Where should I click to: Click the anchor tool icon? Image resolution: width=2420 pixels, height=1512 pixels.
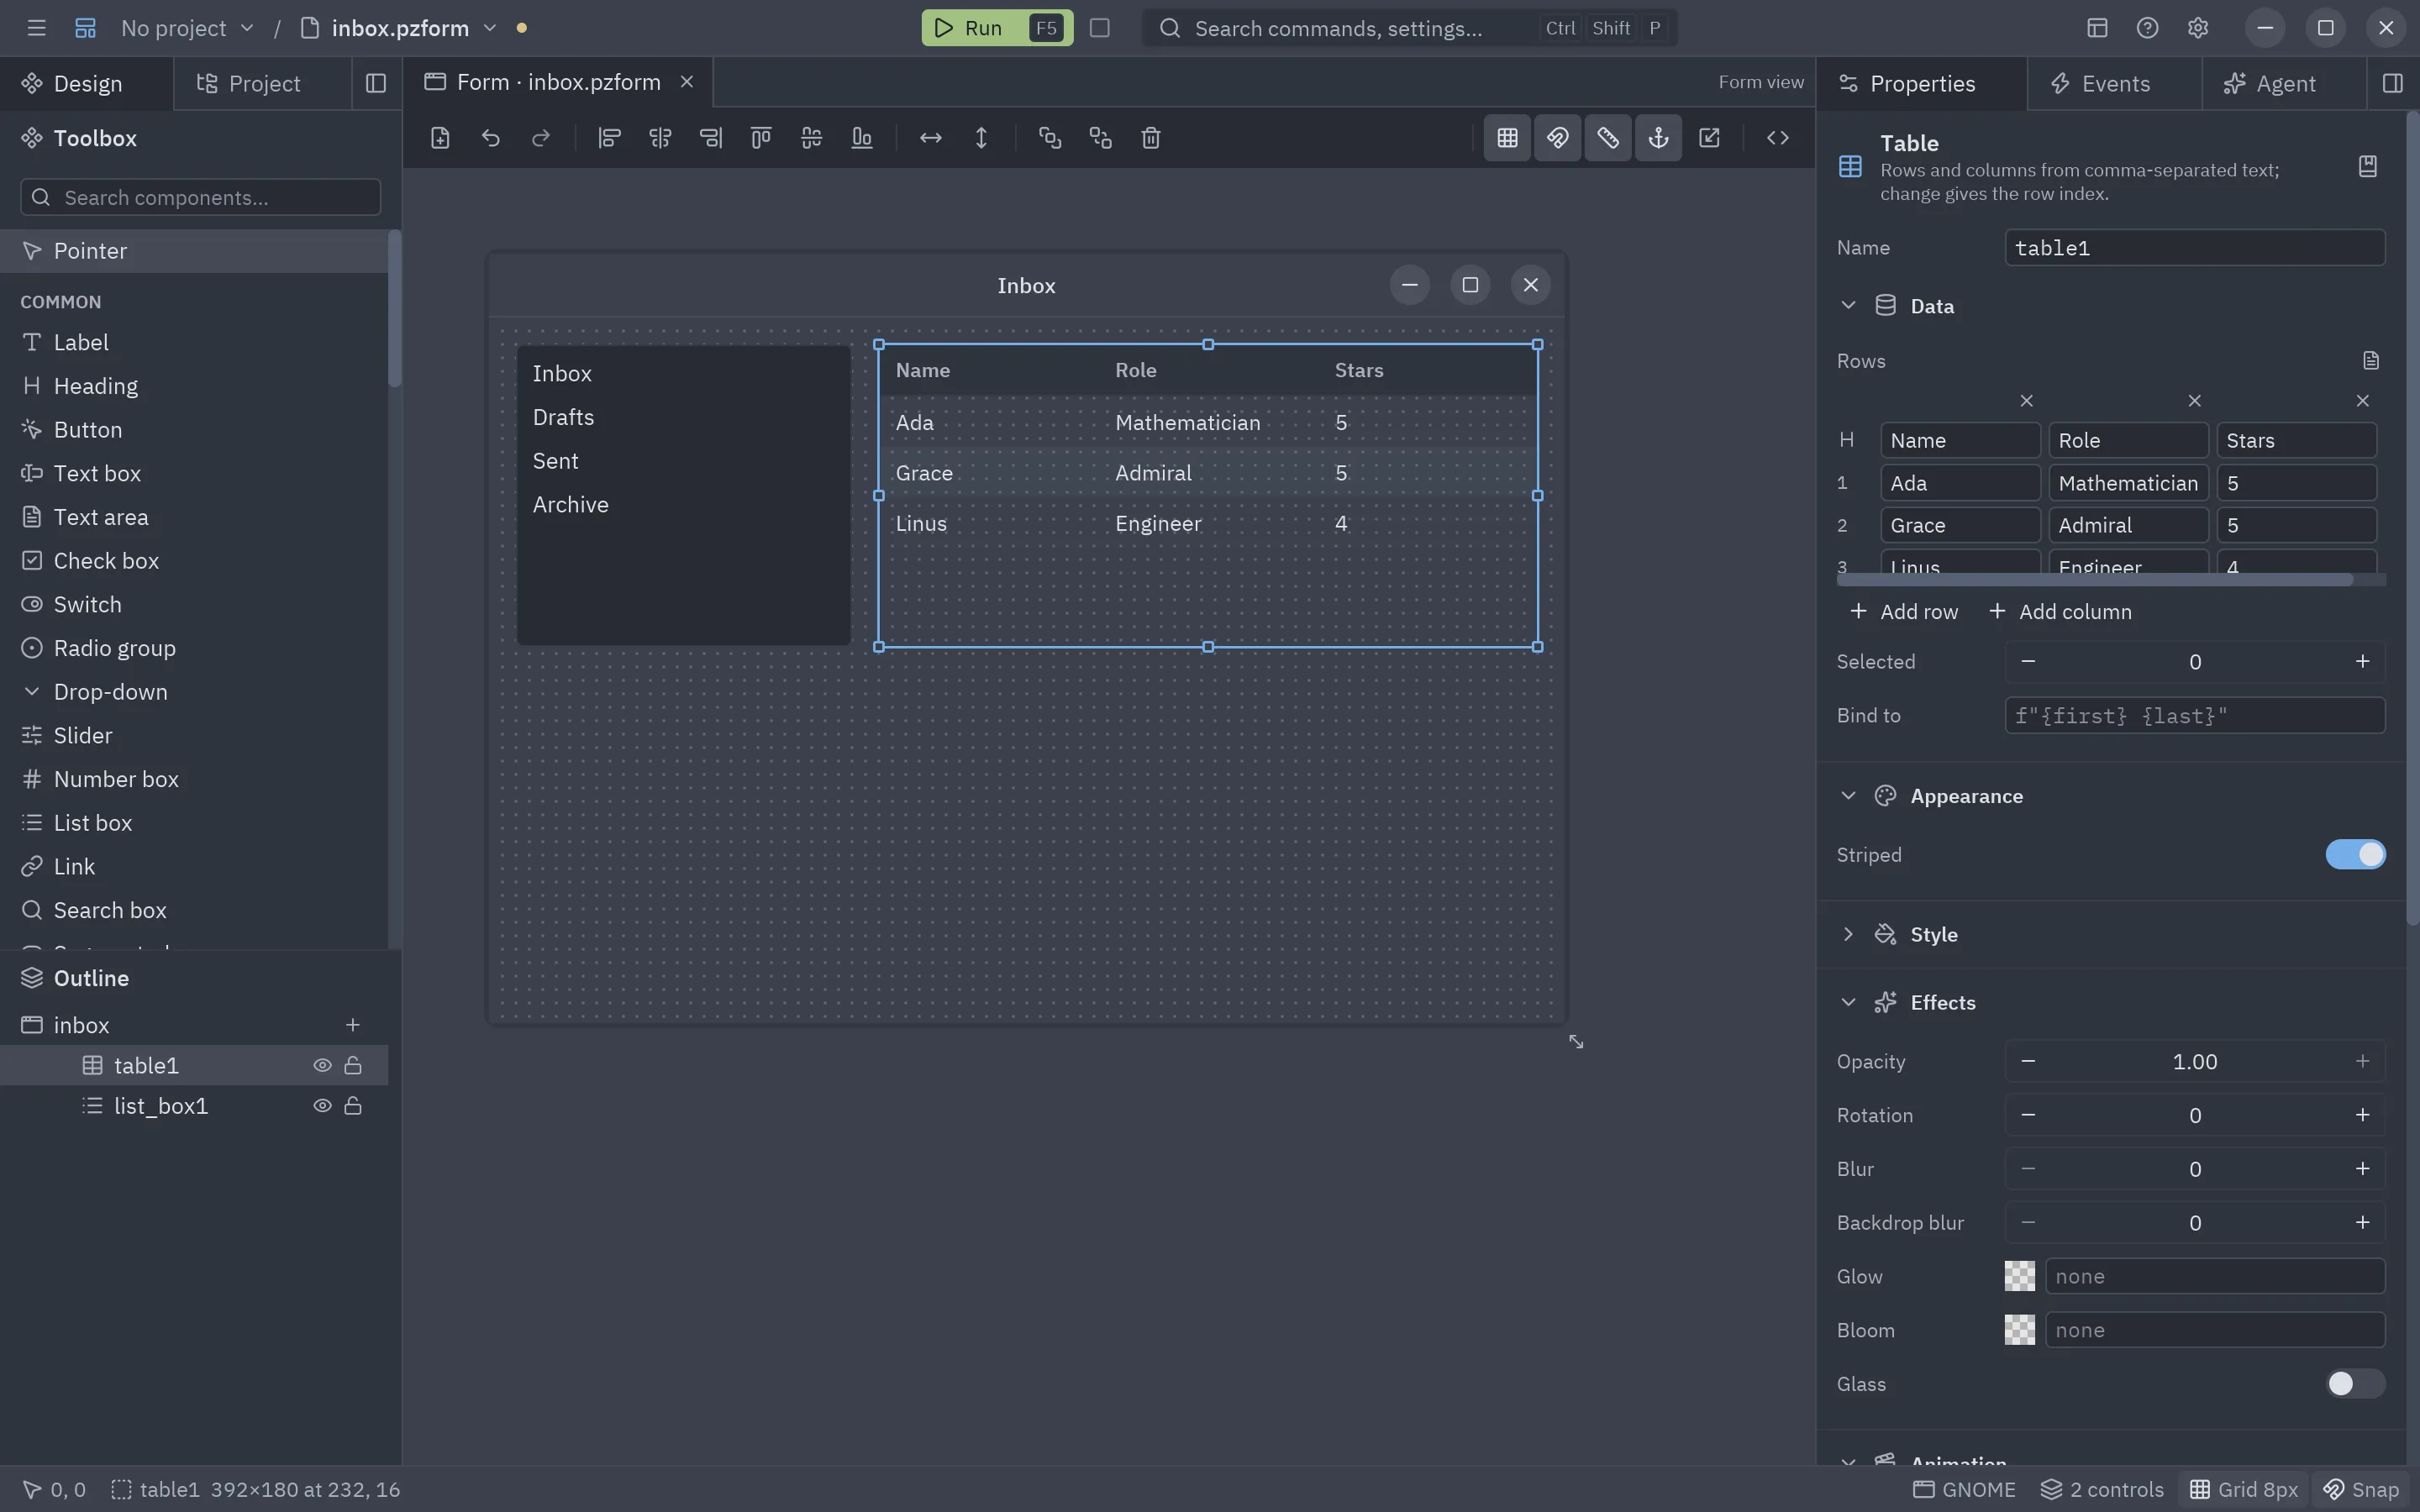1658,138
